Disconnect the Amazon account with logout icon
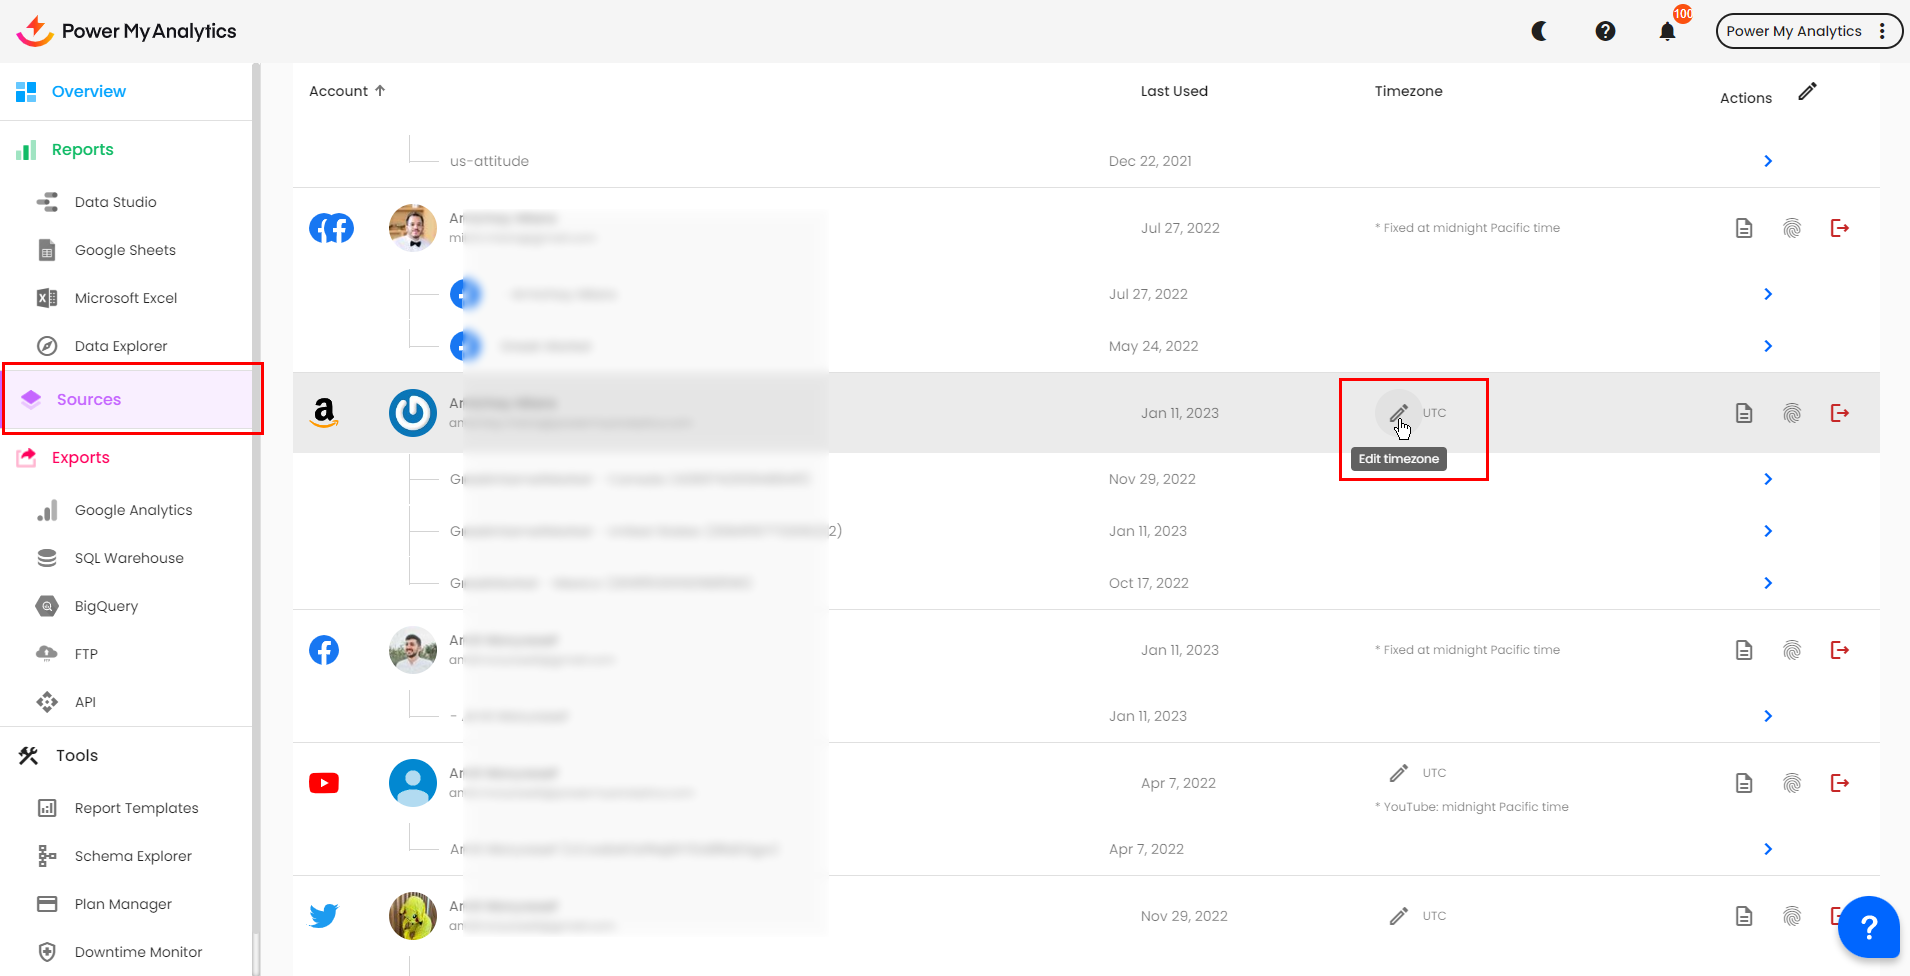This screenshot has height=976, width=1910. (x=1839, y=413)
